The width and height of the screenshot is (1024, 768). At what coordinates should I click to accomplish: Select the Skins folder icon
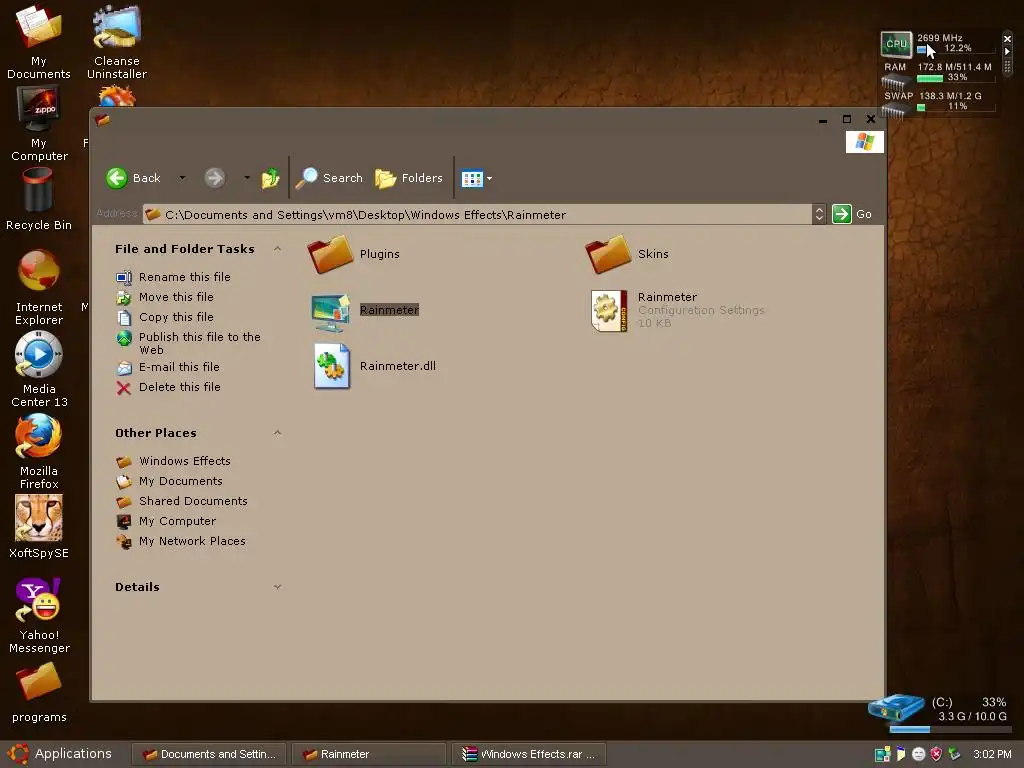click(608, 255)
